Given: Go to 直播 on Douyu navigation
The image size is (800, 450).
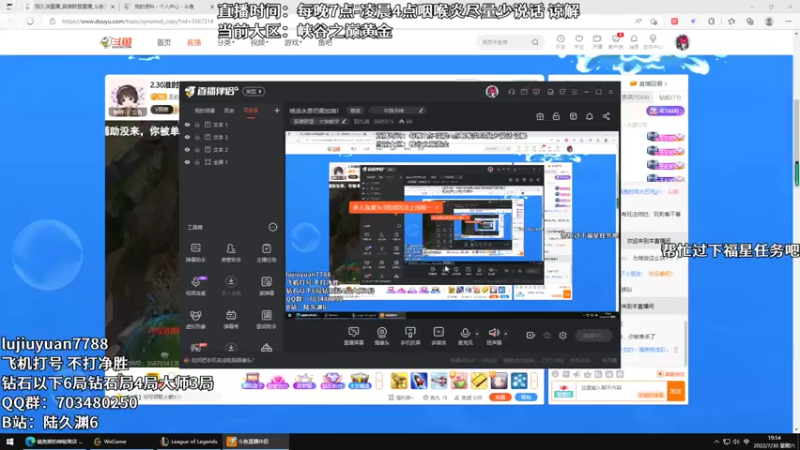Looking at the screenshot, I should (x=194, y=42).
